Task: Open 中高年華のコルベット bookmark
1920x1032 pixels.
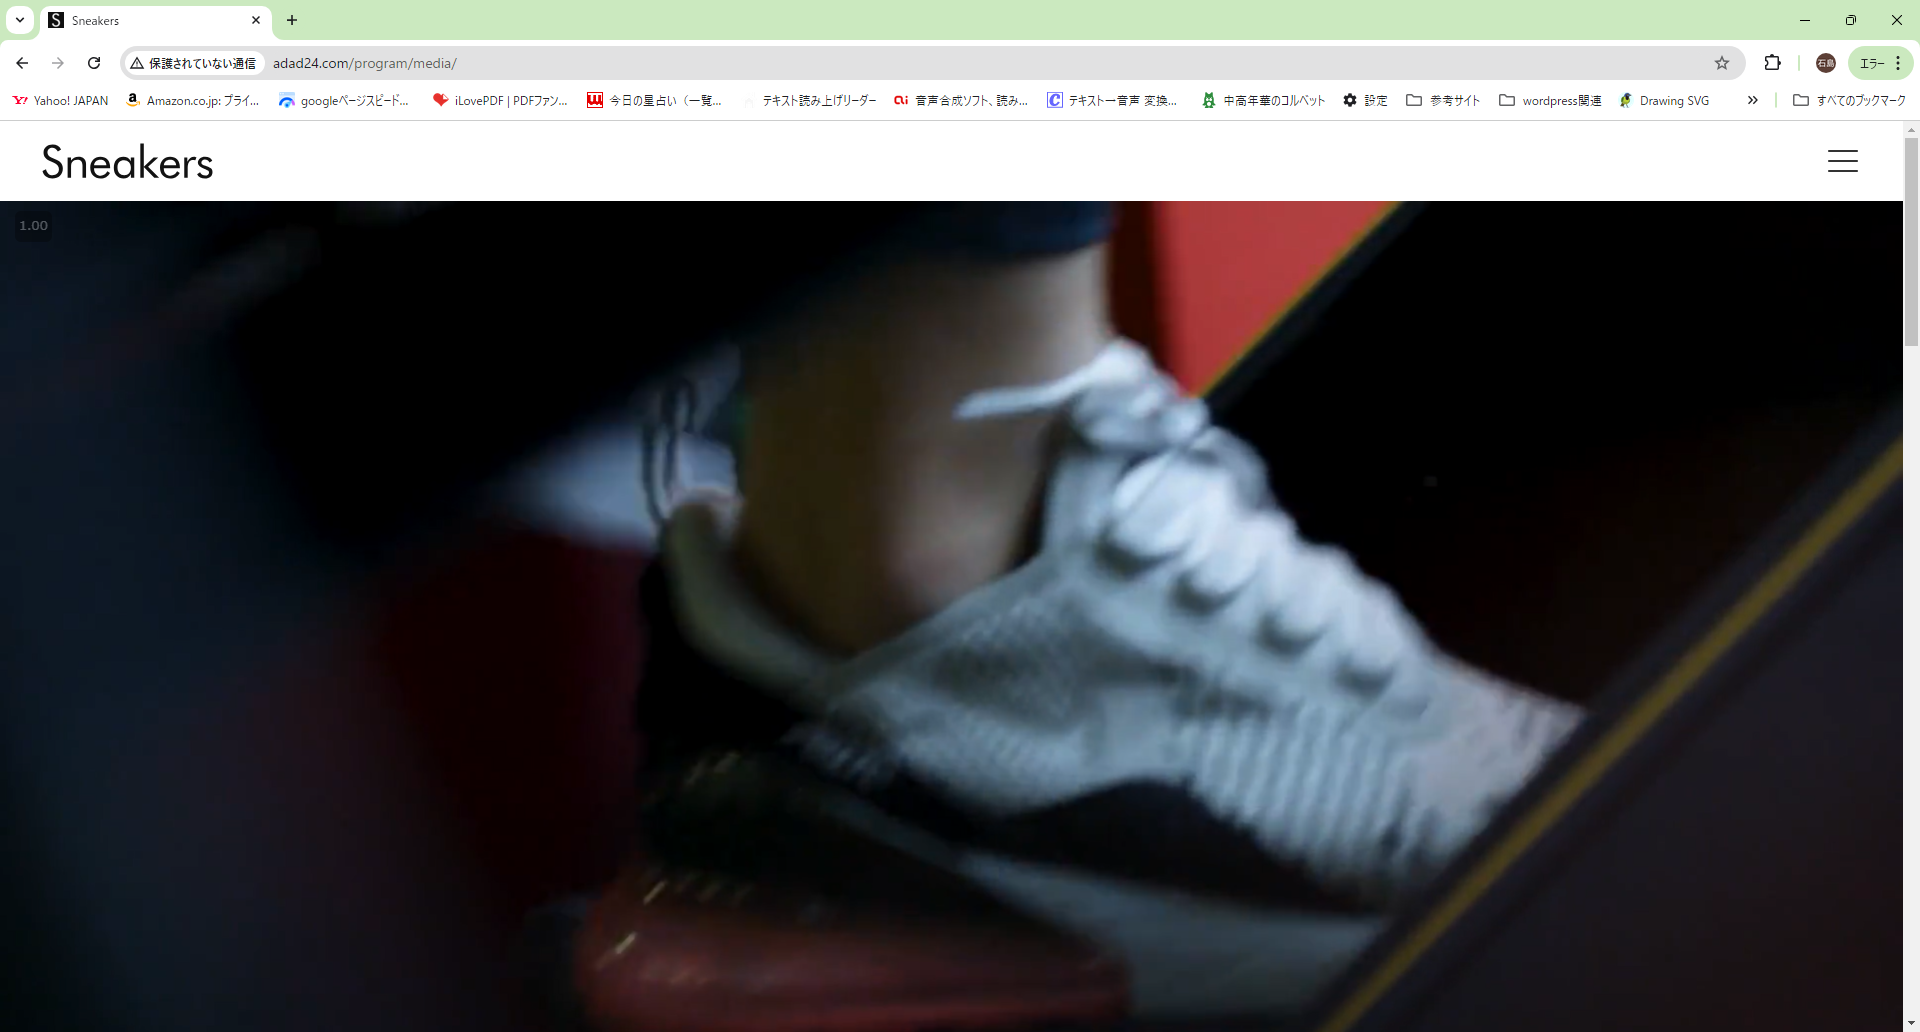Action: 1264,100
